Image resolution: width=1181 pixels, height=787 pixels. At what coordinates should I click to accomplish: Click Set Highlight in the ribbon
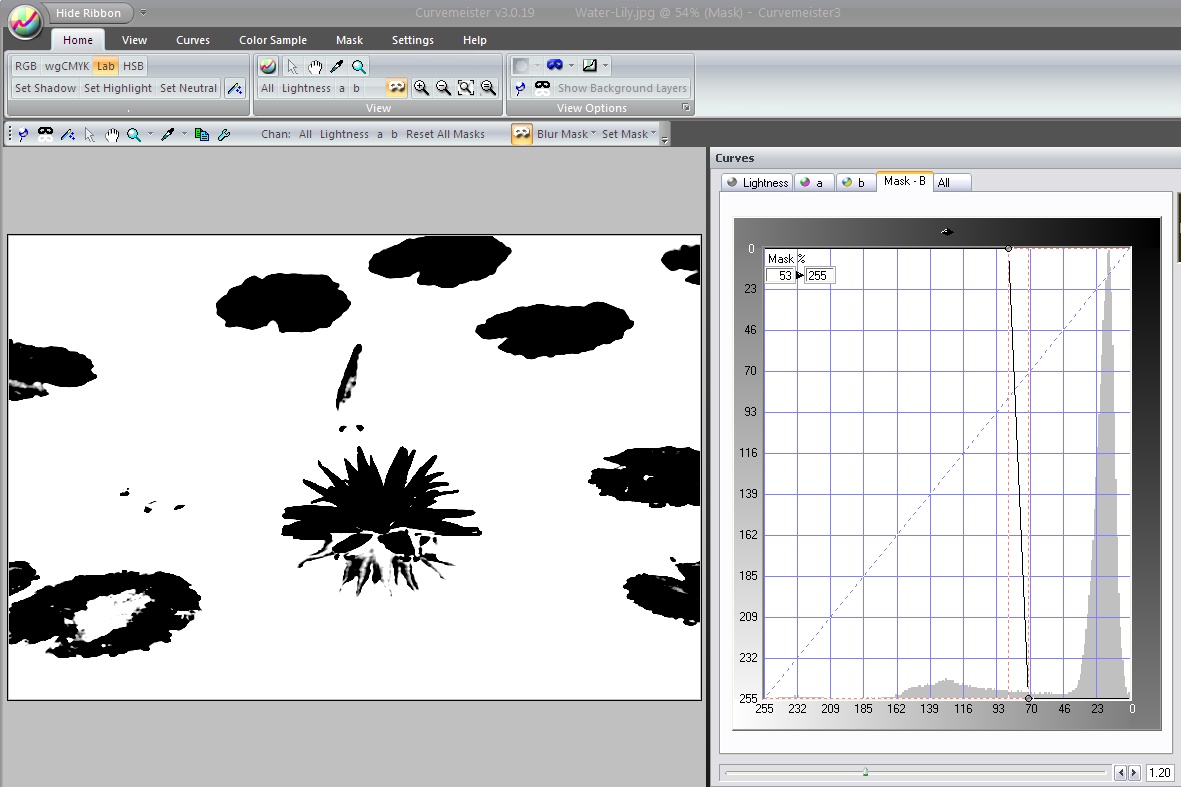pos(117,88)
